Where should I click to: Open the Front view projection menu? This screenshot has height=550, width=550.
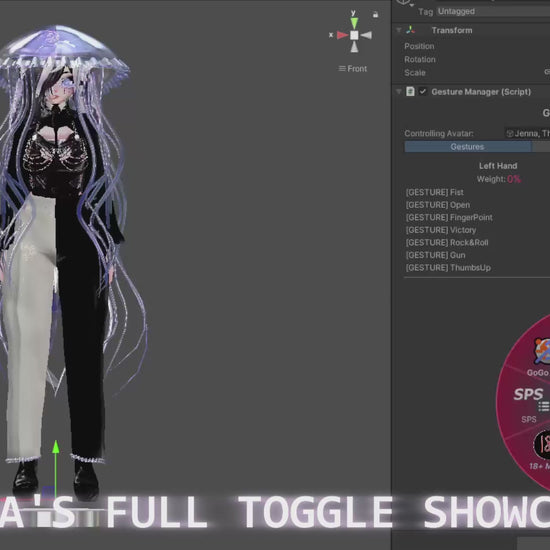coord(353,69)
